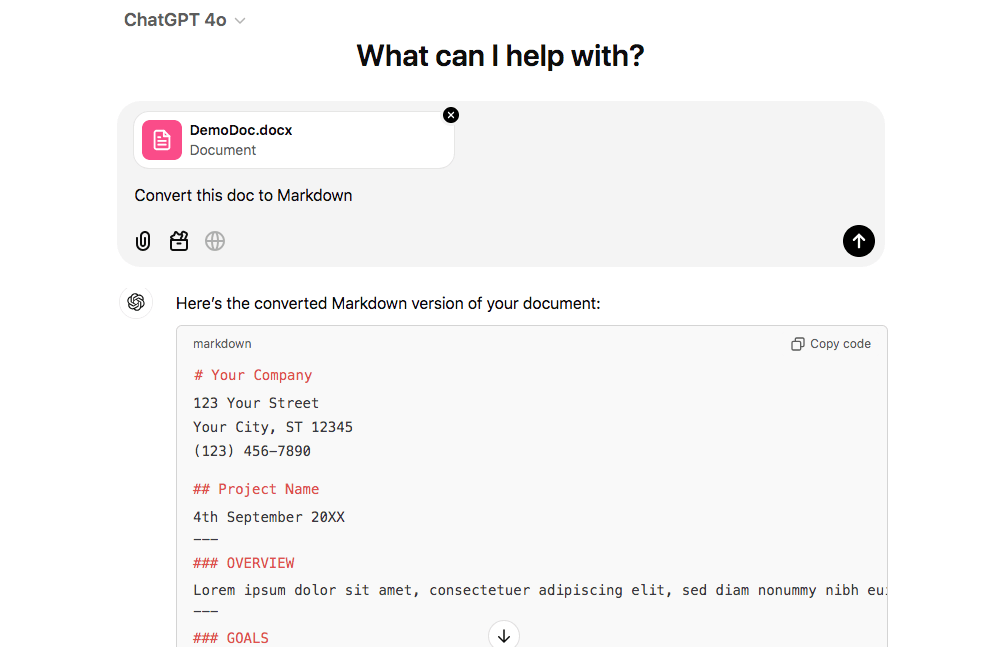
Task: Click the 'What can I help with?' heading
Action: [x=500, y=56]
